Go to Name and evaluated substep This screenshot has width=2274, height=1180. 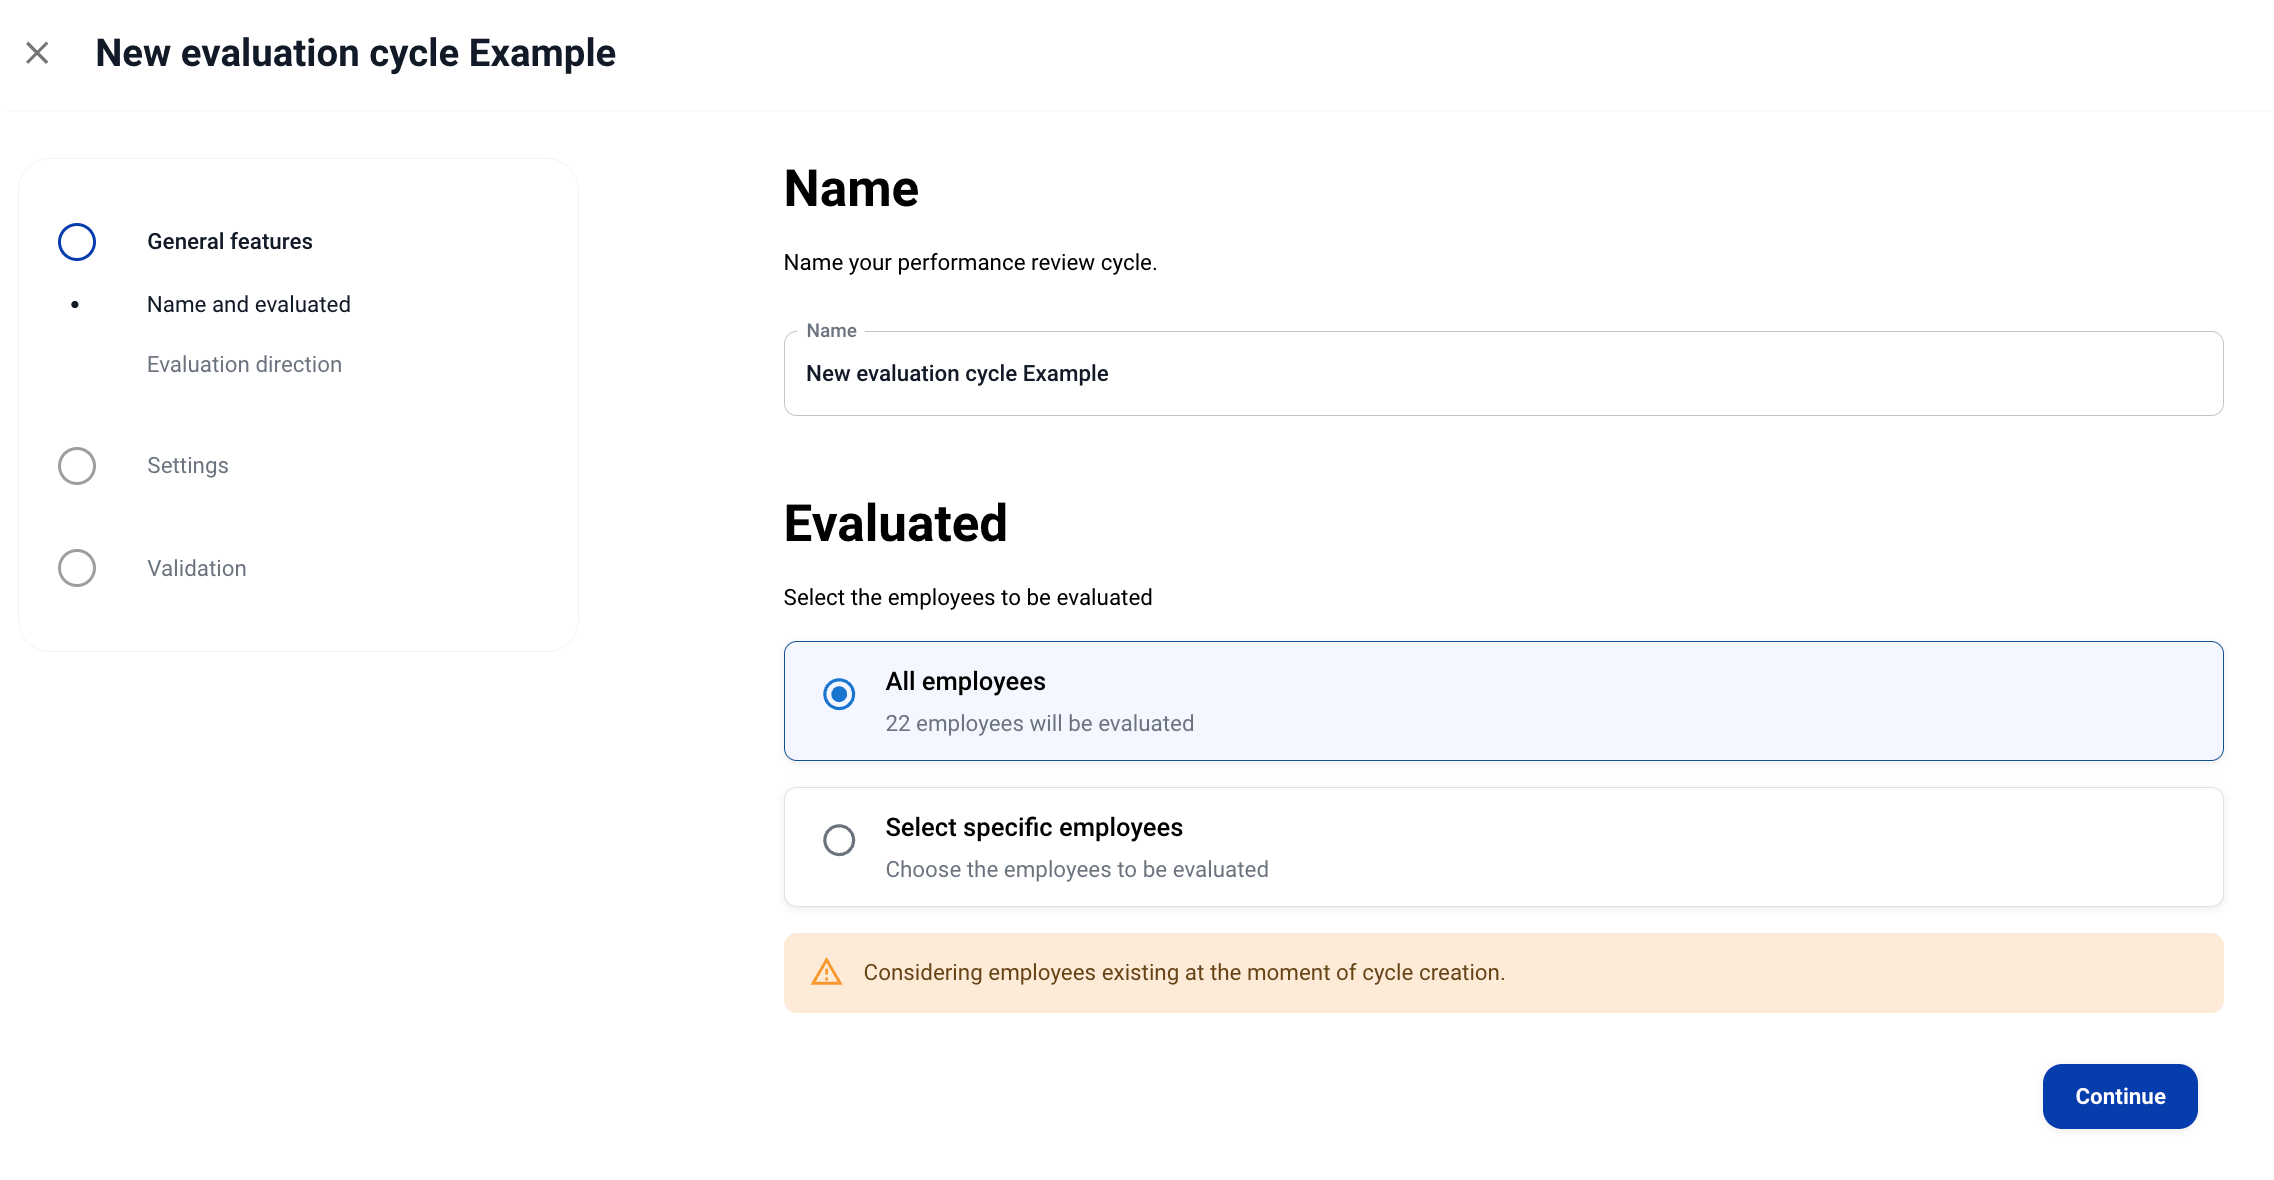coord(249,305)
